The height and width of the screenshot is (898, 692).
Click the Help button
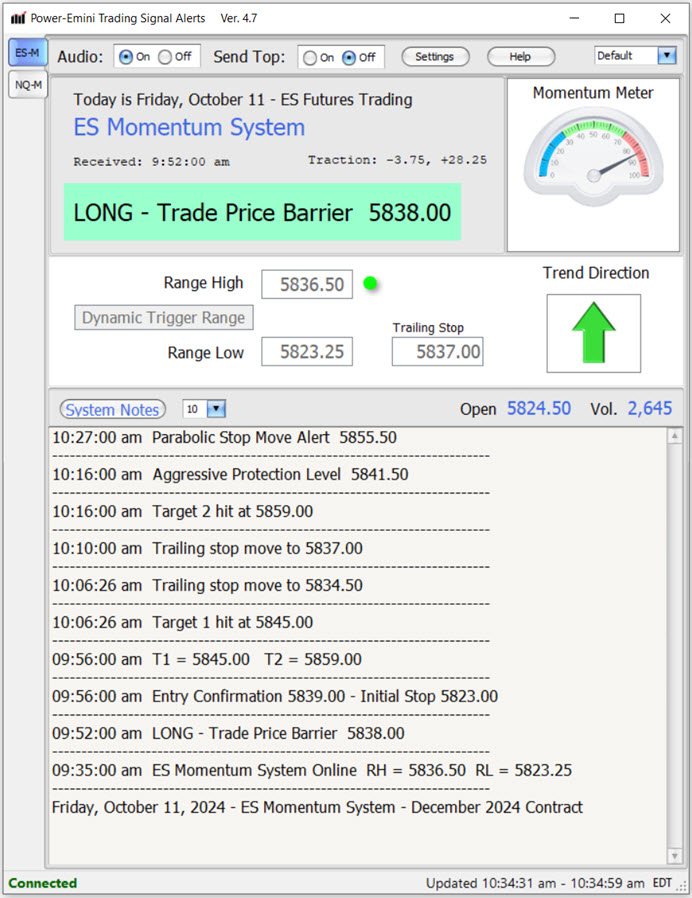point(521,57)
